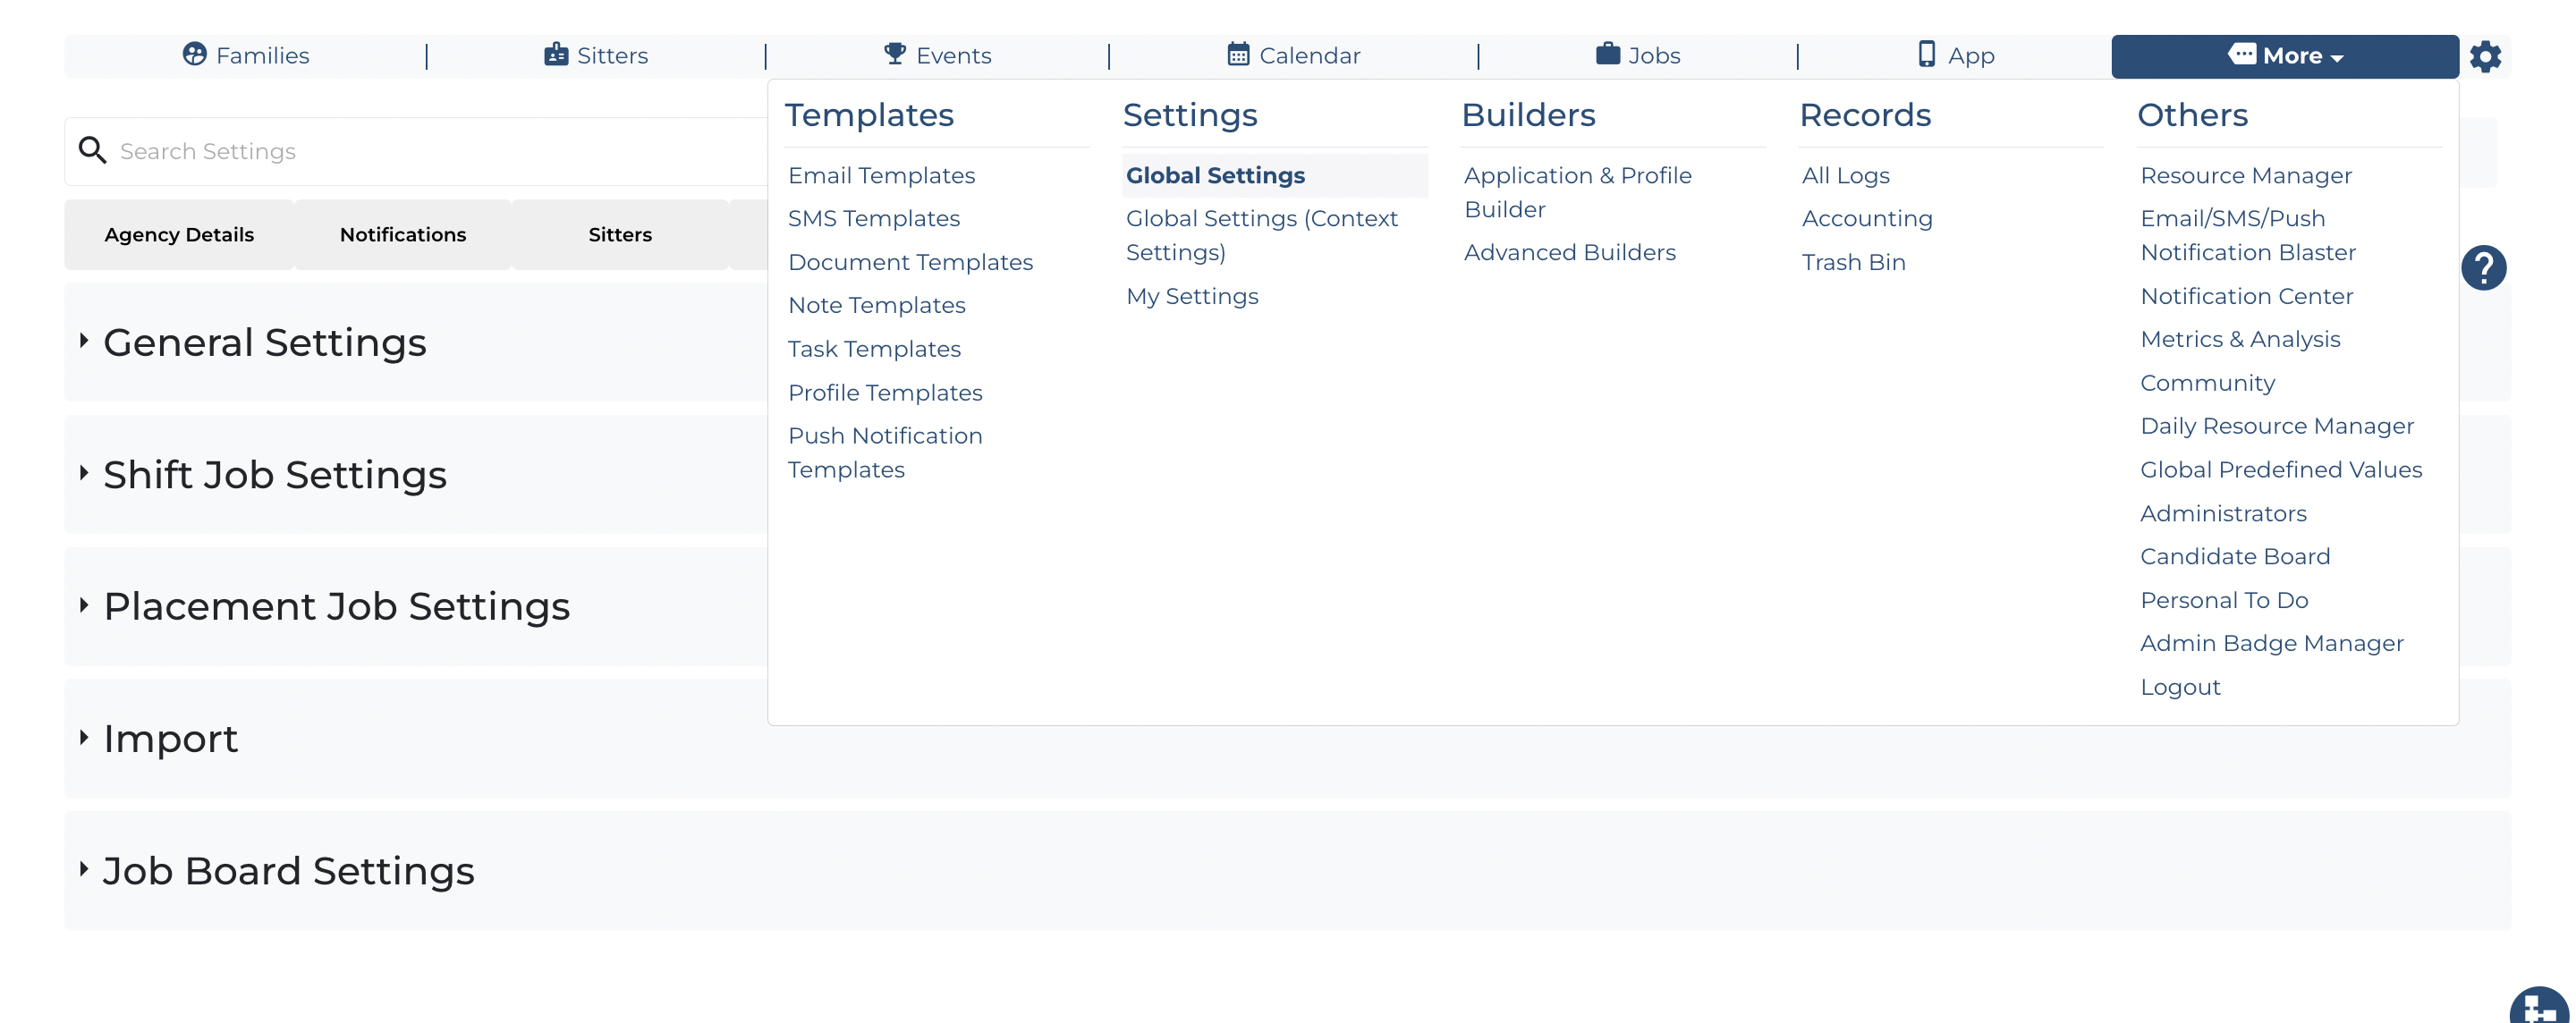
Task: Open Daily Resource Manager
Action: 2276,427
